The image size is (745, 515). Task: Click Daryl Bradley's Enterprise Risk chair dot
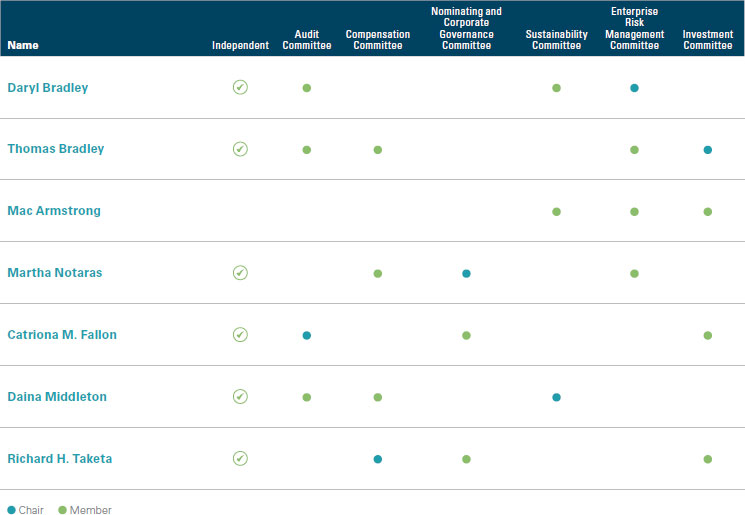click(x=634, y=88)
